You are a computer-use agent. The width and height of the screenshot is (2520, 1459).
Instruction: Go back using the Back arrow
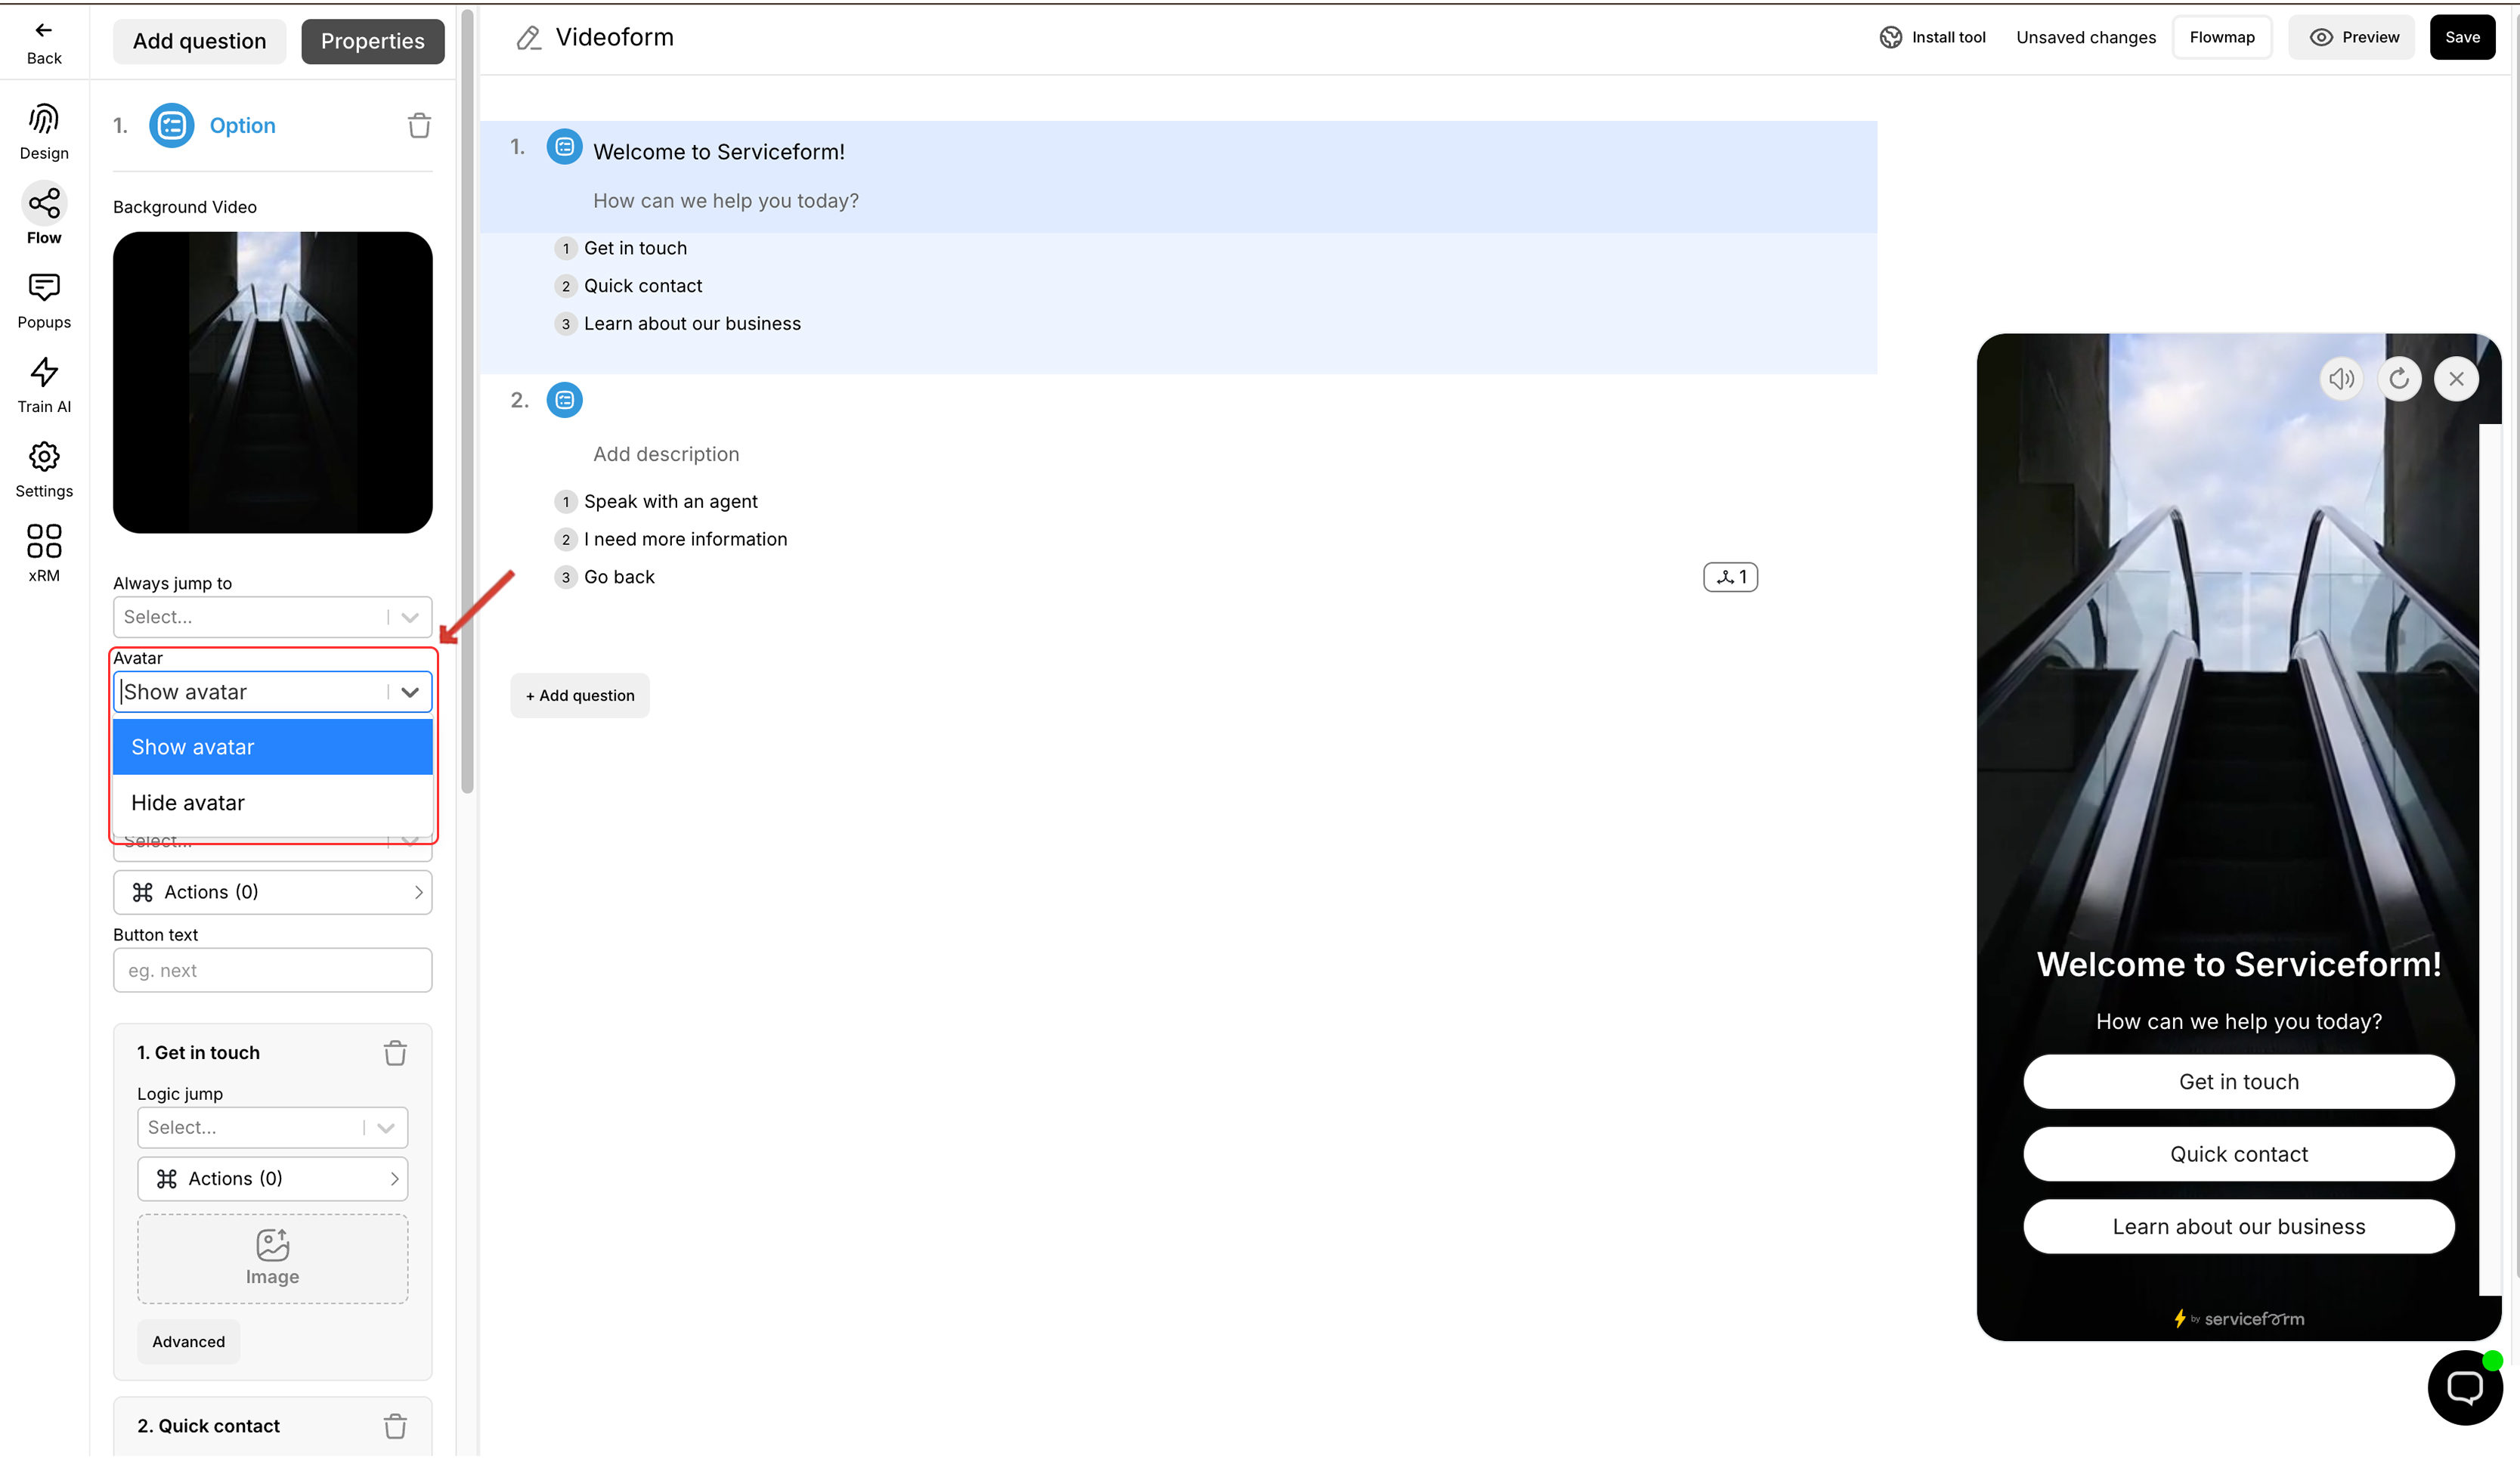44,43
